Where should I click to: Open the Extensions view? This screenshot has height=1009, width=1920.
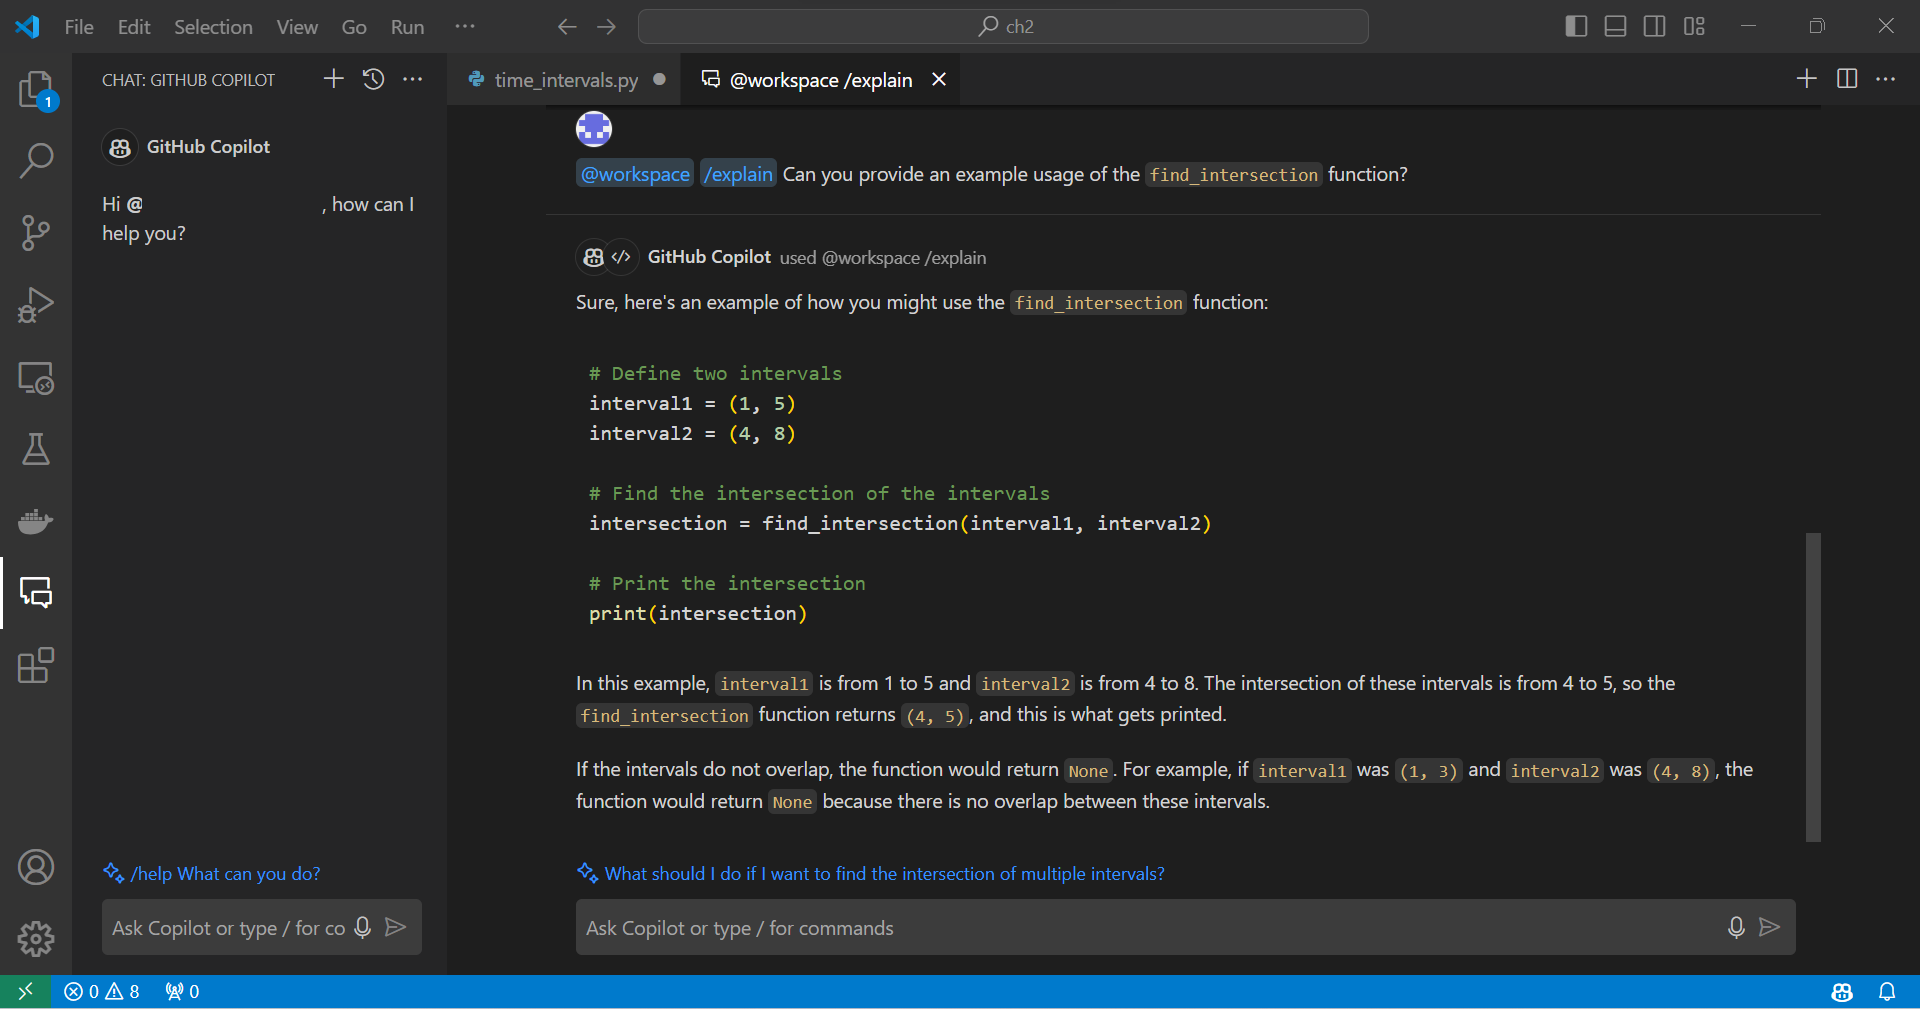click(36, 665)
